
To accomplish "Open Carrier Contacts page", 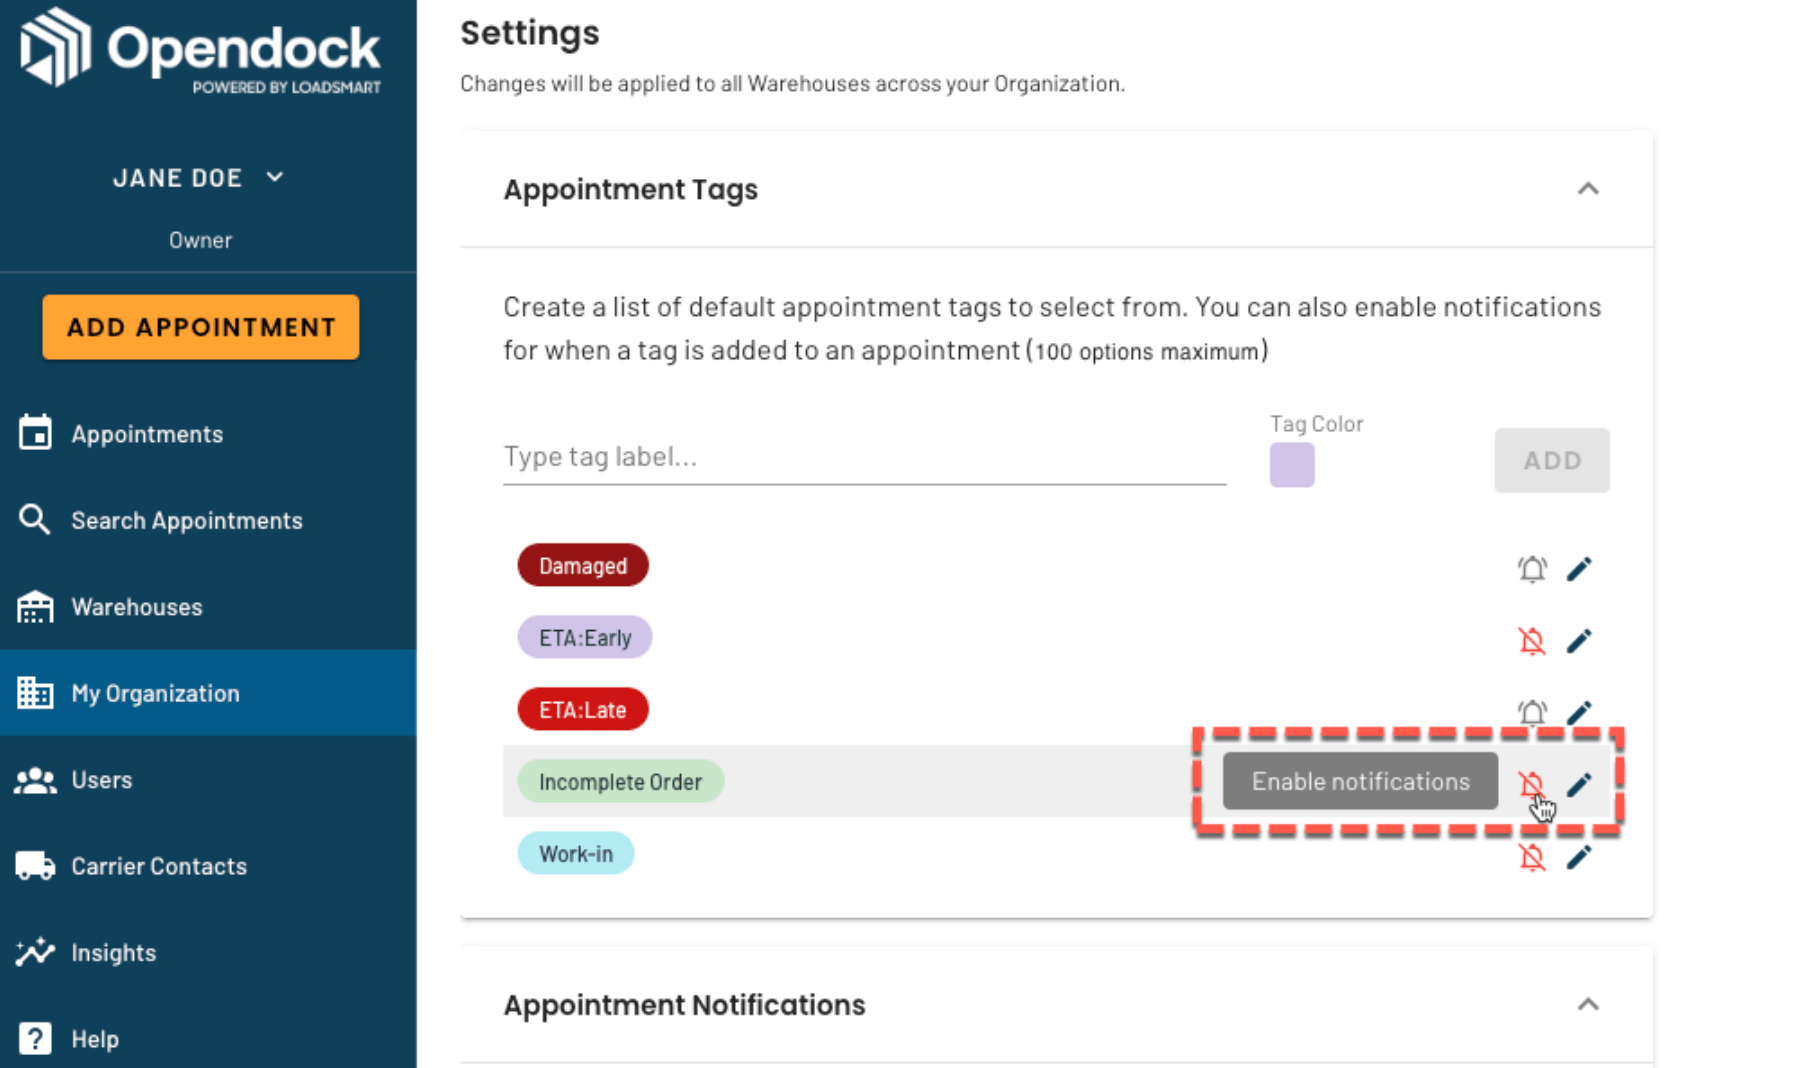I will click(x=158, y=866).
